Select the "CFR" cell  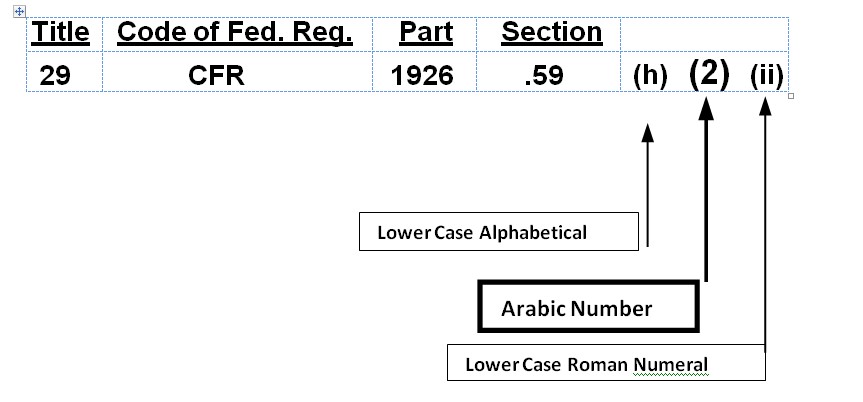click(x=216, y=75)
